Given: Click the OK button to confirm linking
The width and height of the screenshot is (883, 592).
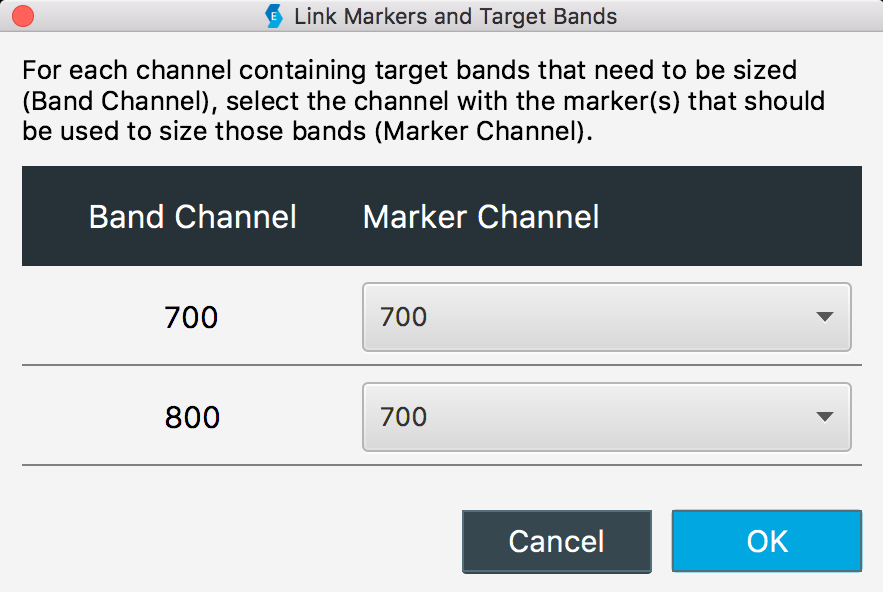Looking at the screenshot, I should tap(766, 541).
